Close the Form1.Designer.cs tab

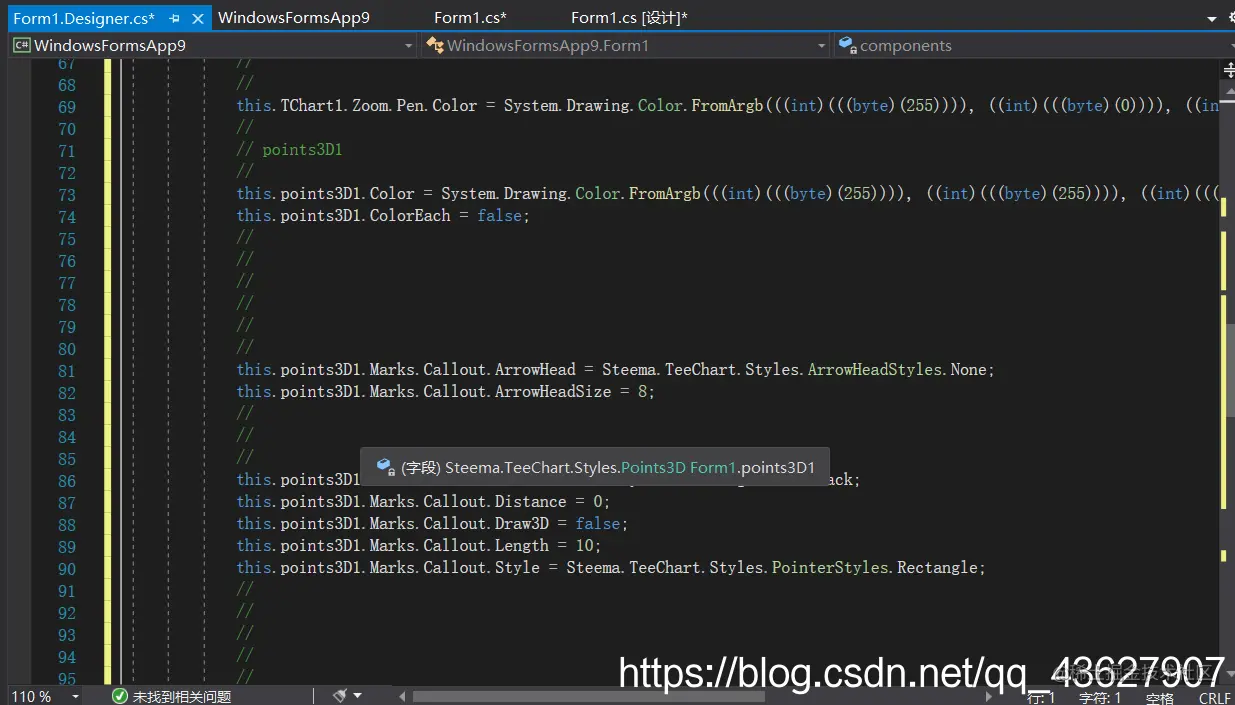pyautogui.click(x=197, y=18)
